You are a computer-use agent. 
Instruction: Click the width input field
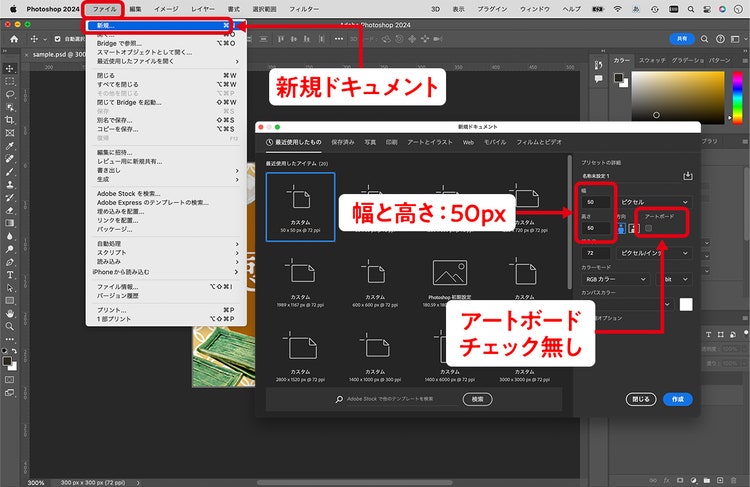coord(596,202)
